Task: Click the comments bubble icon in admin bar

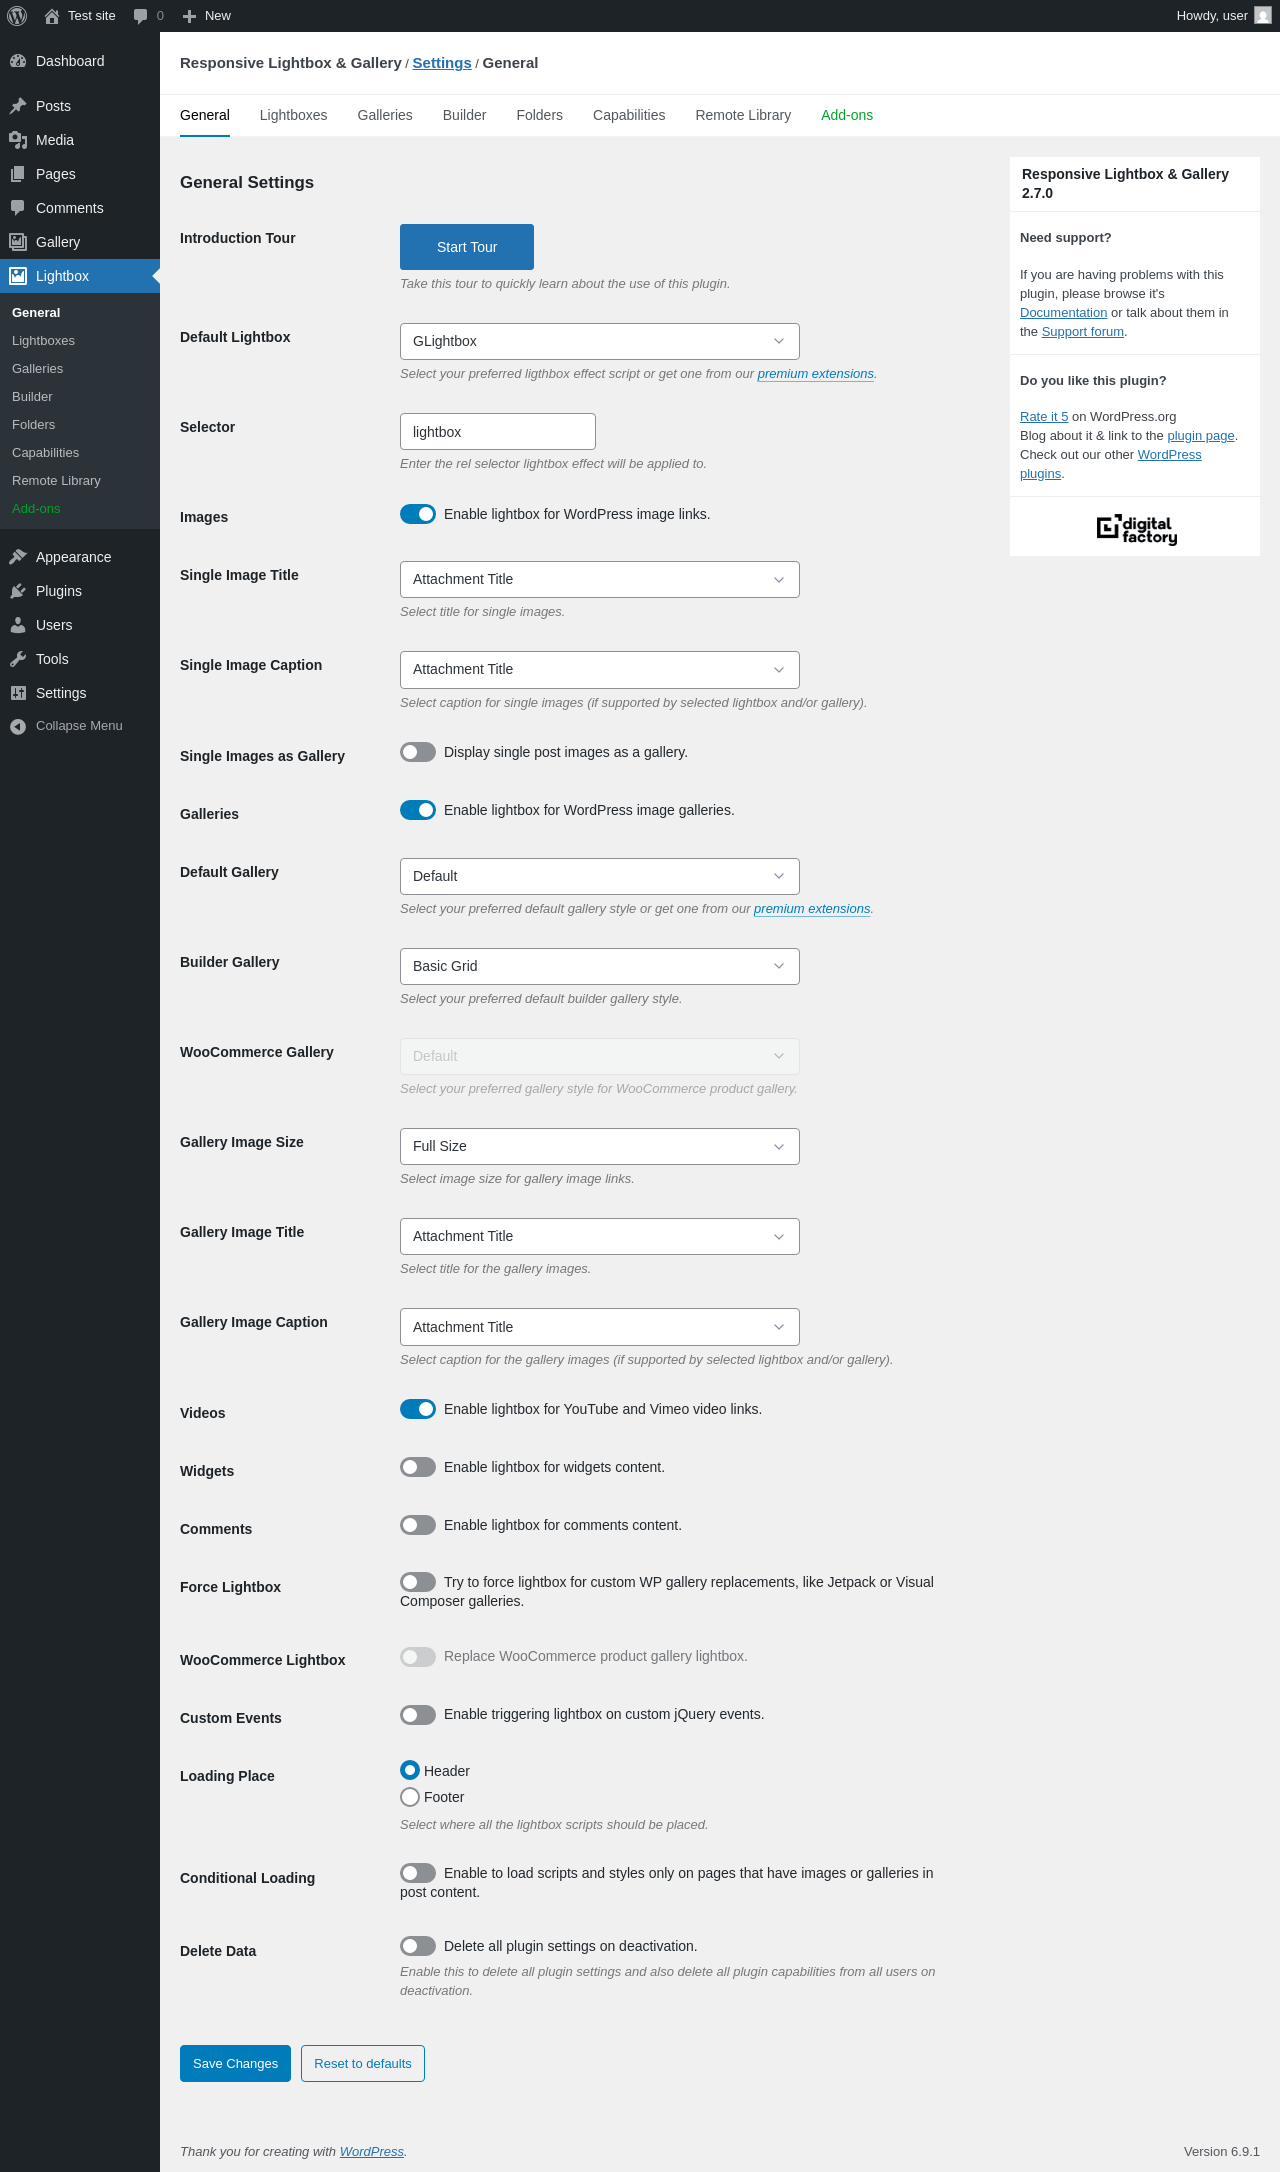Action: coord(140,16)
